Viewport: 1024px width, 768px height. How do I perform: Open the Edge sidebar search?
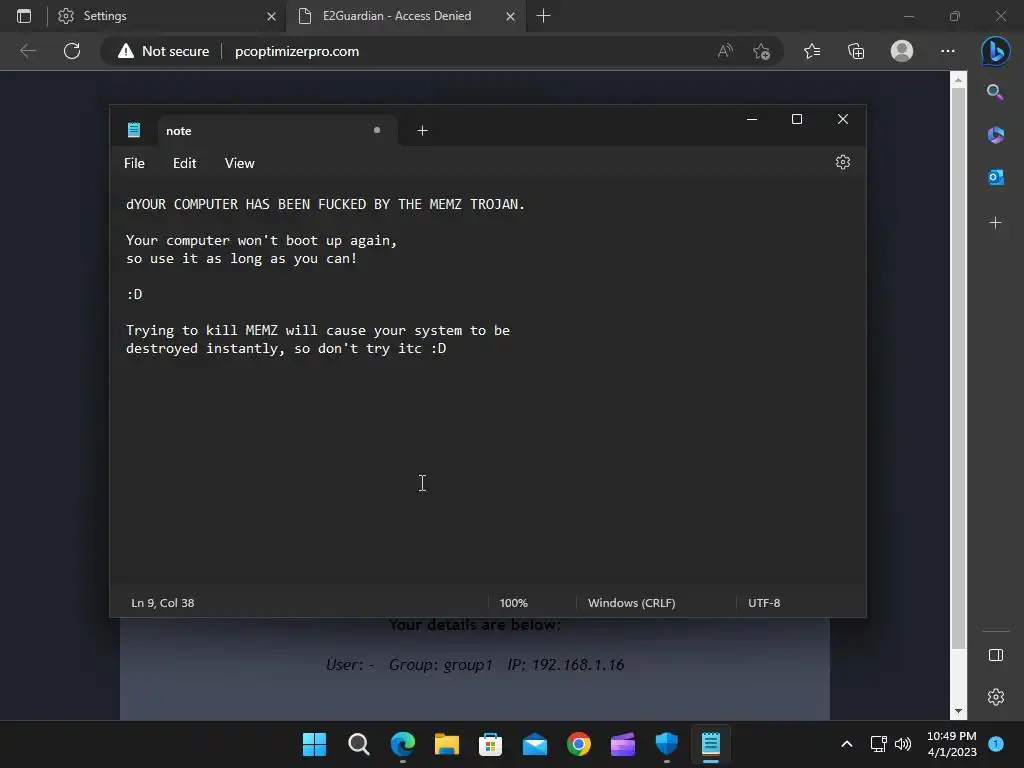point(995,92)
